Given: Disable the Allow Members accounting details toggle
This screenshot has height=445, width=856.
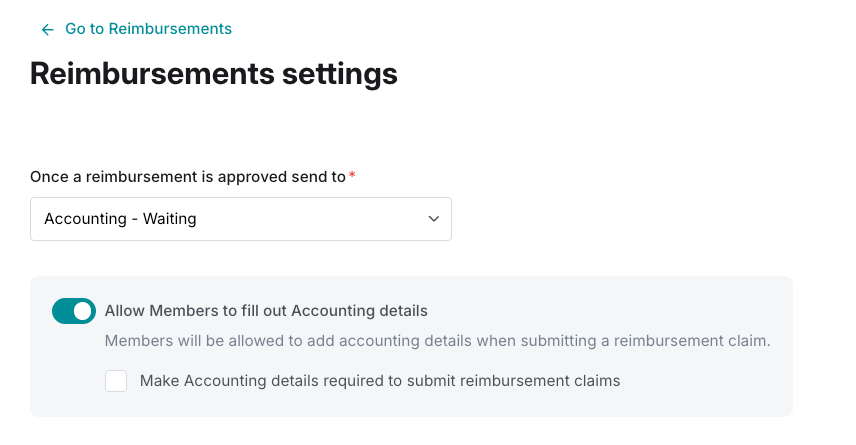Looking at the screenshot, I should pyautogui.click(x=74, y=311).
